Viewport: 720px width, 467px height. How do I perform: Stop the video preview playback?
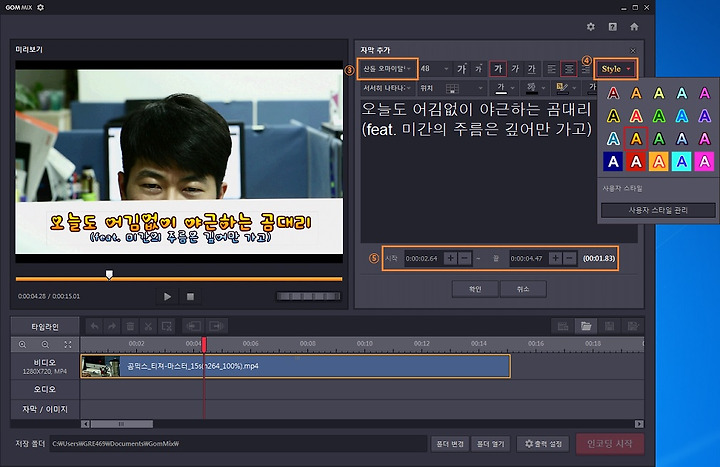(190, 297)
